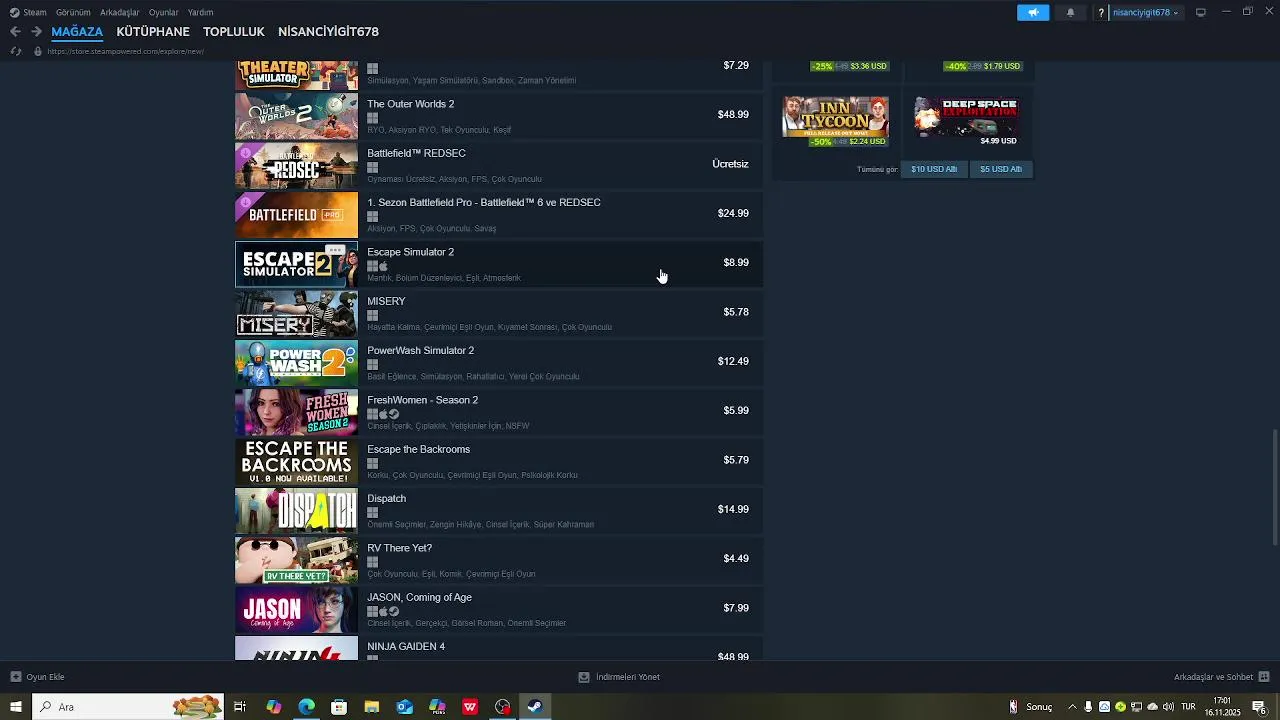The width and height of the screenshot is (1280, 720).
Task: Reload the store page
Action: [x=15, y=51]
